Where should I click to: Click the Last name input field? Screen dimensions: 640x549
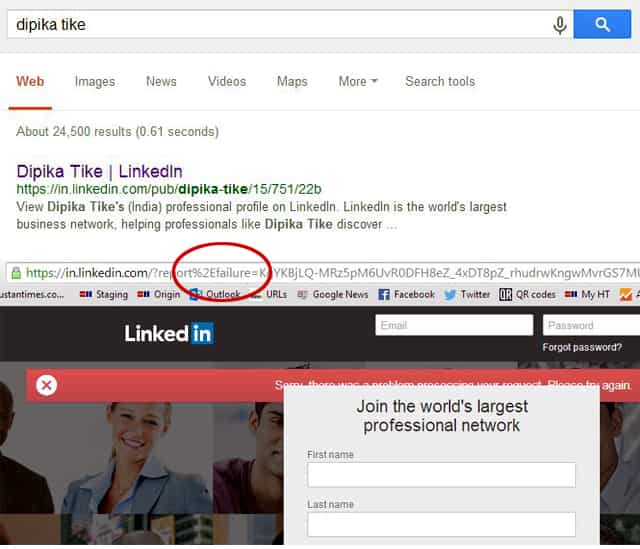[442, 525]
